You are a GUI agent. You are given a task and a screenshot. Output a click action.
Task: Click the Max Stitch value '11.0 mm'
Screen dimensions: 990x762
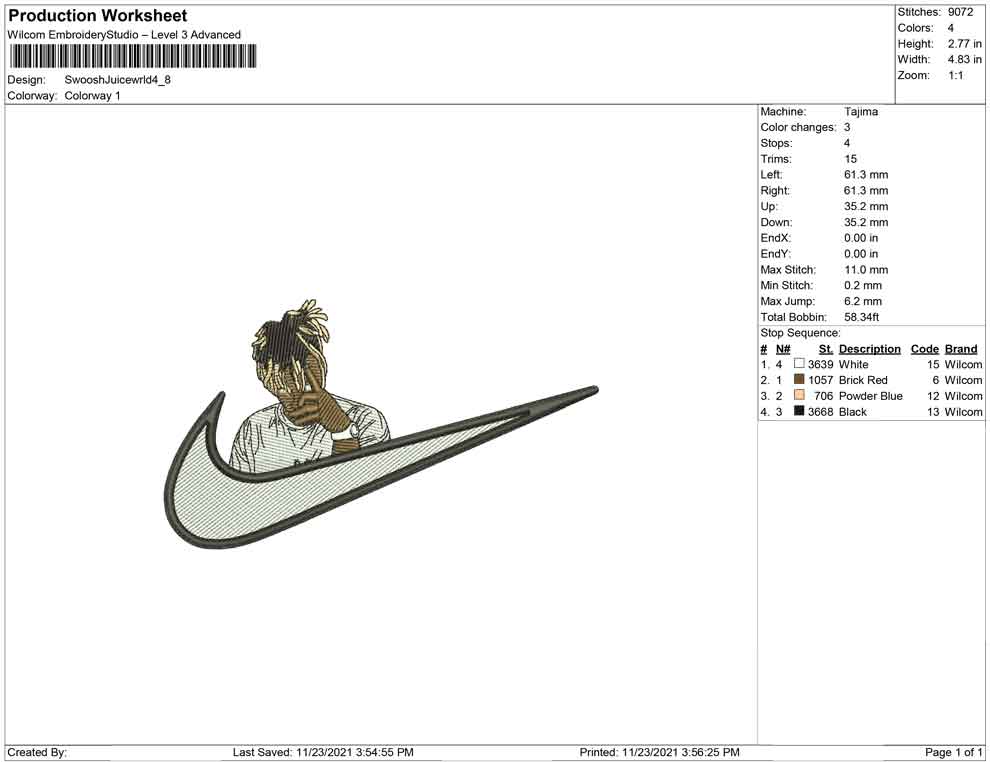pyautogui.click(x=866, y=270)
